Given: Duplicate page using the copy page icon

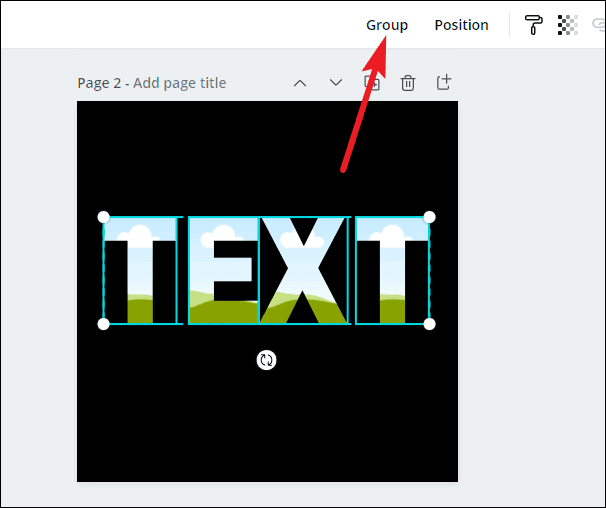Looking at the screenshot, I should tap(372, 83).
